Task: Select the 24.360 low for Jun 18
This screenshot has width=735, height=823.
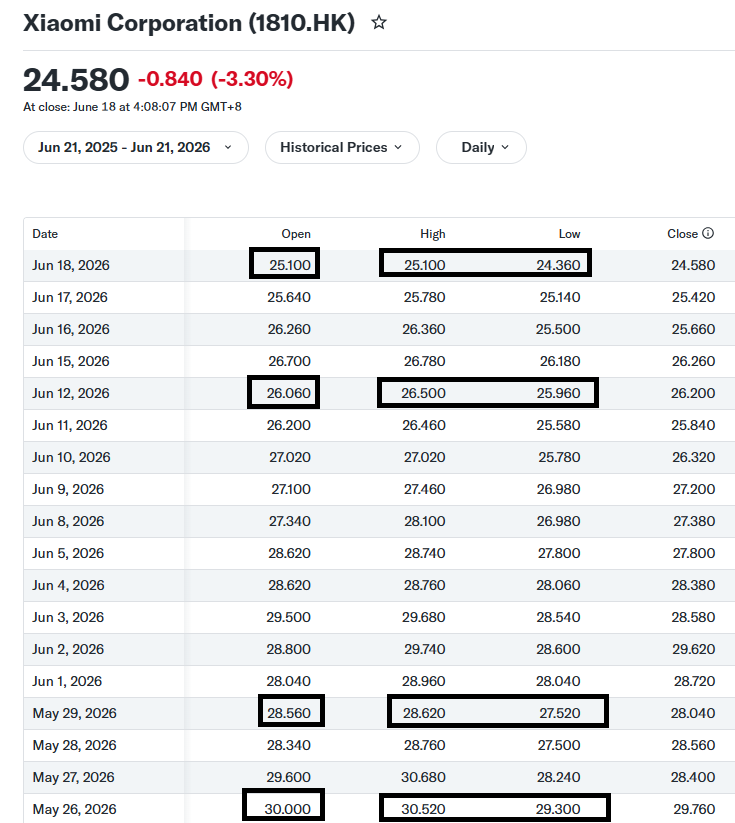Action: pyautogui.click(x=558, y=265)
